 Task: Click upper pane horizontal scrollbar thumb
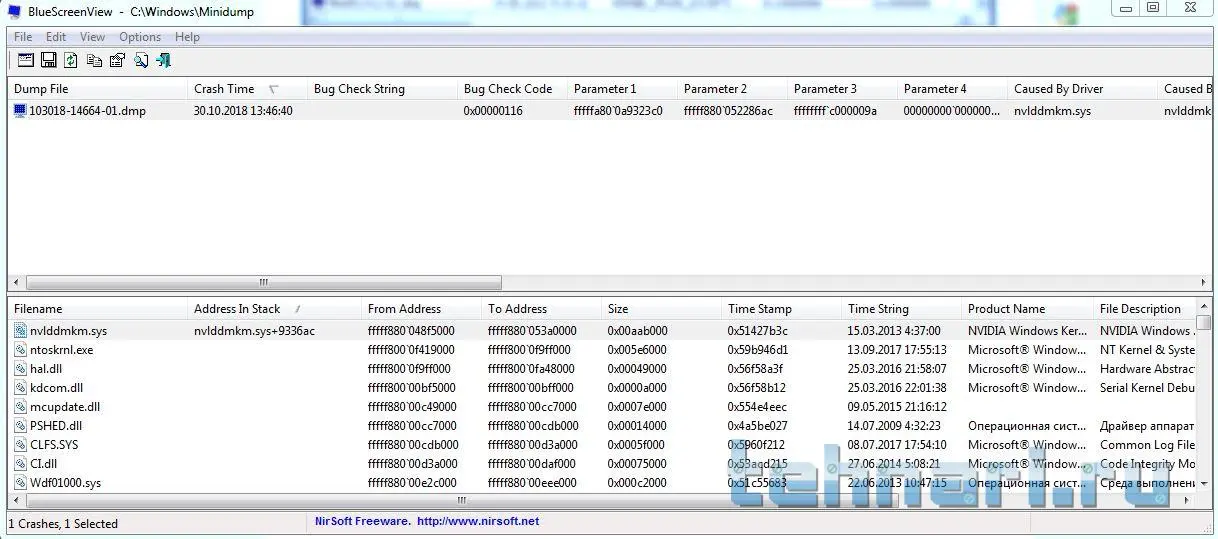(x=264, y=282)
